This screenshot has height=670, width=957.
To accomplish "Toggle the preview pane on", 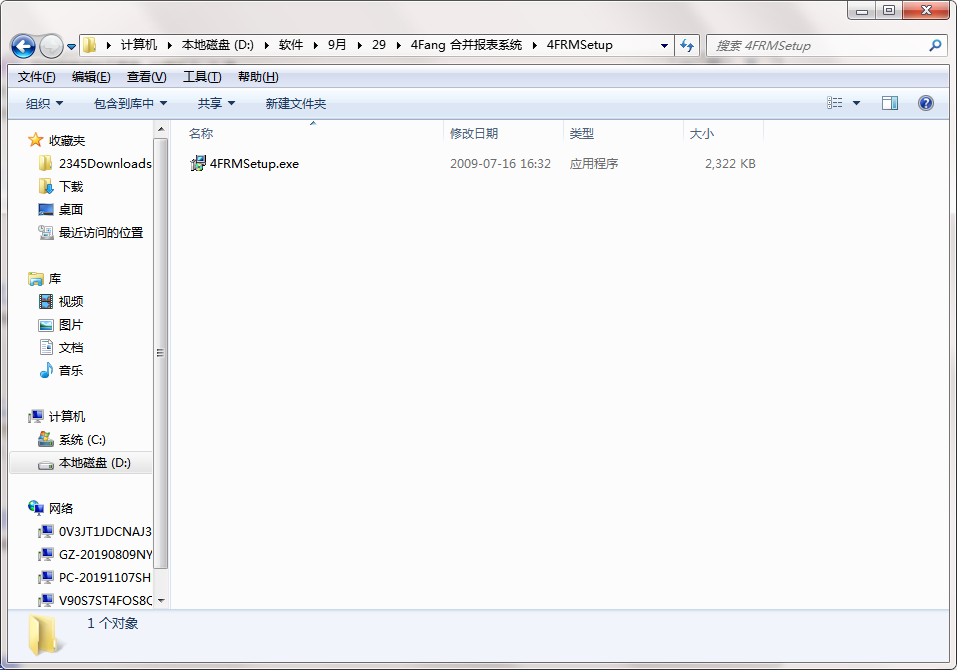I will tap(888, 102).
